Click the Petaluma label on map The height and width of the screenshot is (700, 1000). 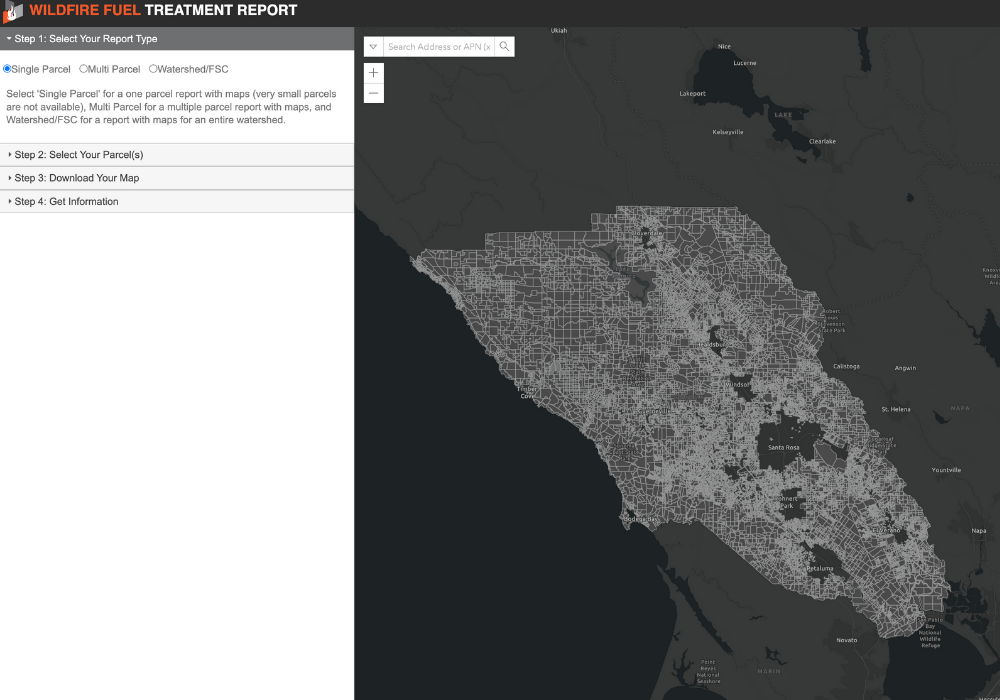click(820, 569)
